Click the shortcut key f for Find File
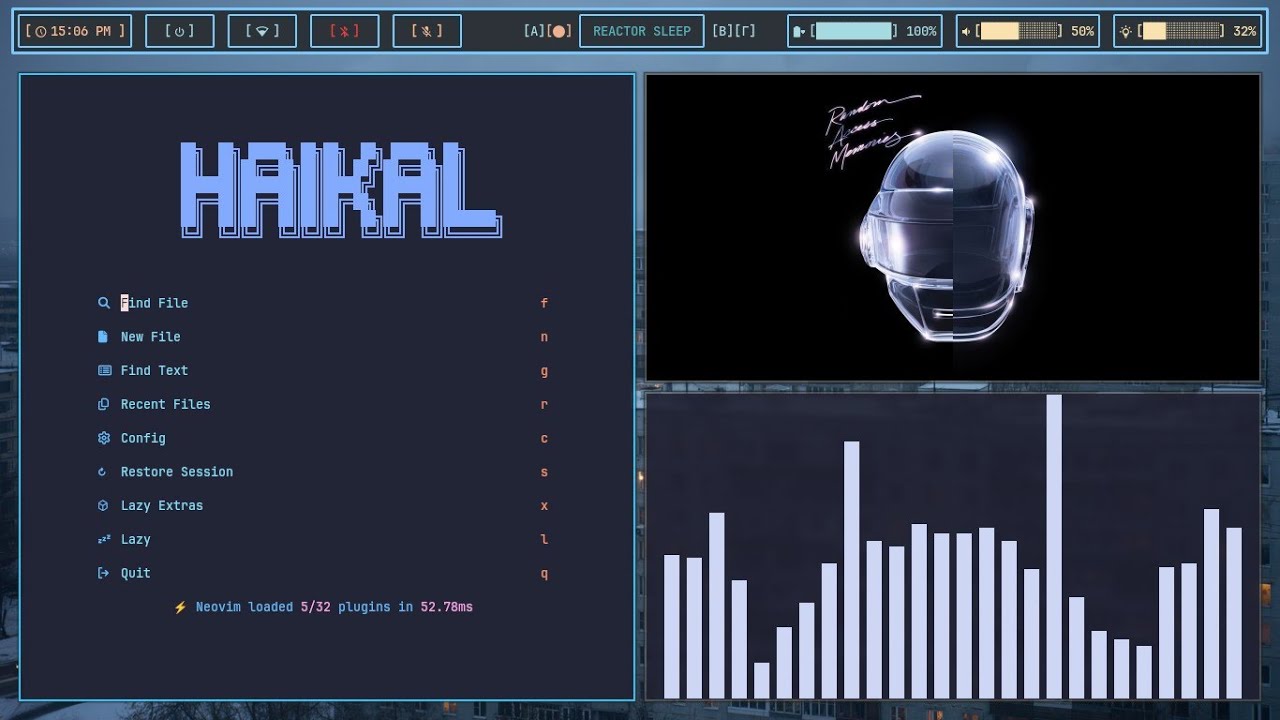This screenshot has height=720, width=1280. [x=544, y=303]
